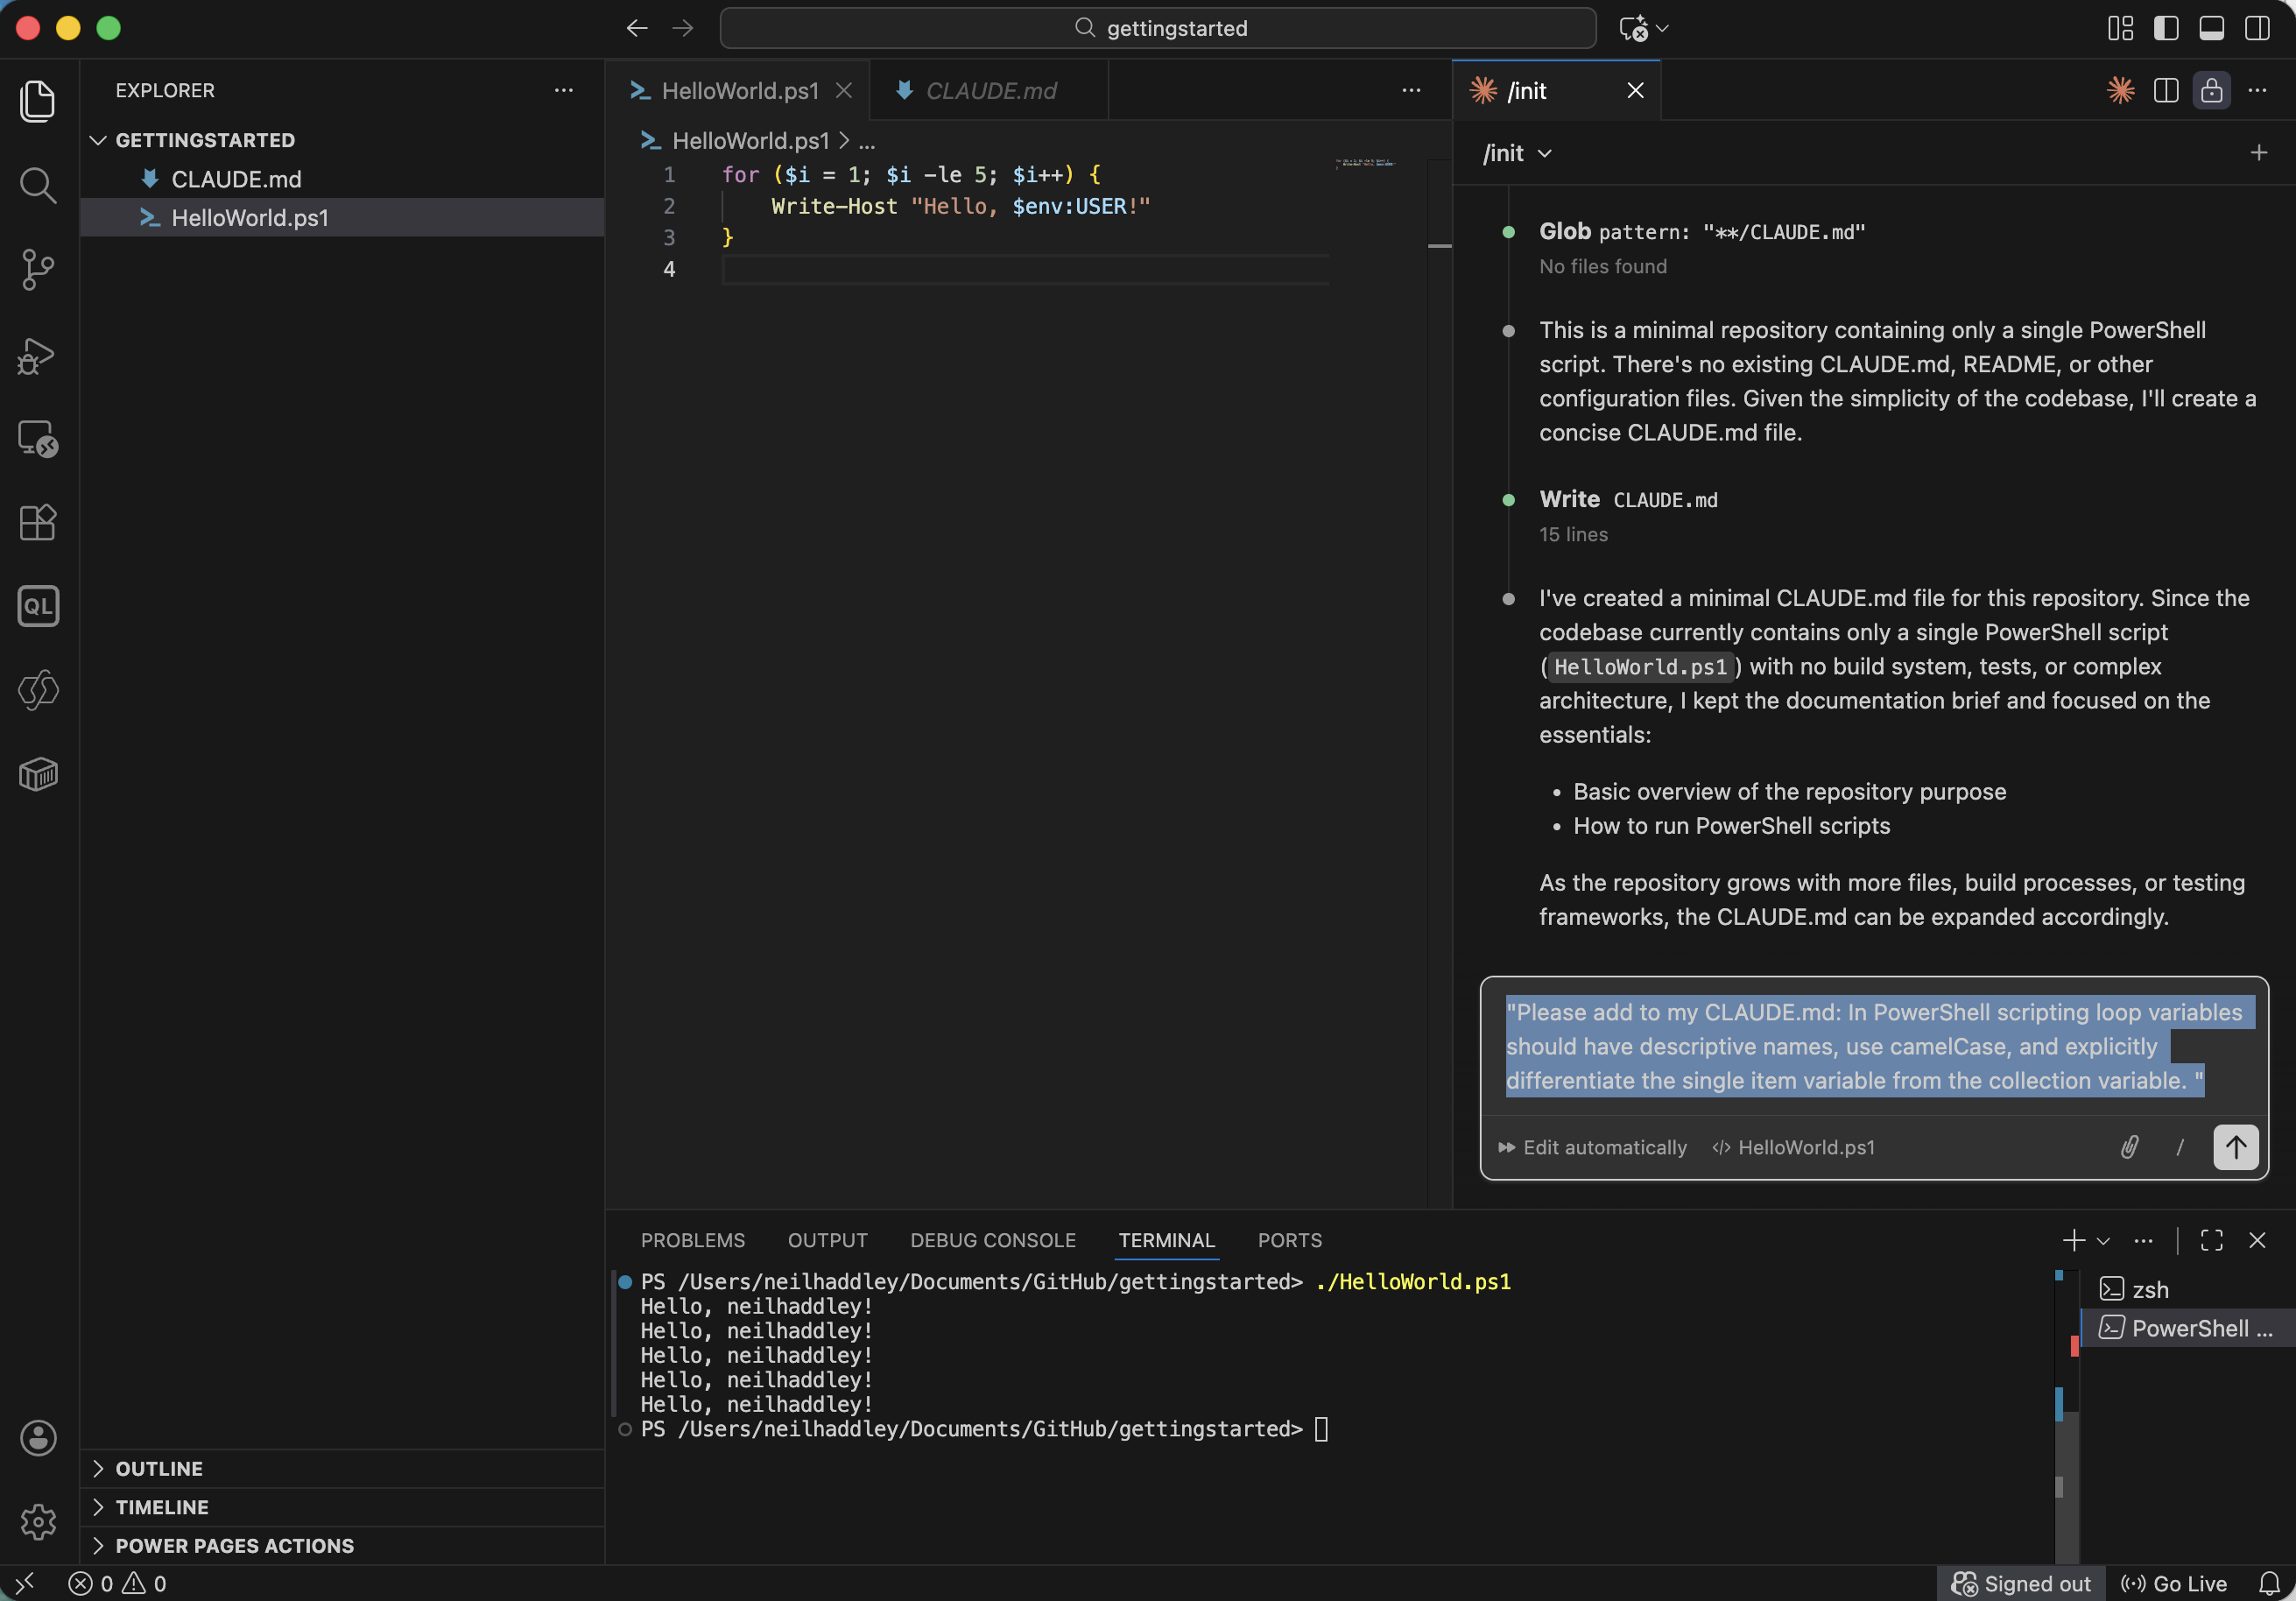Image resolution: width=2296 pixels, height=1601 pixels.
Task: Open the Extensions view
Action: pyautogui.click(x=38, y=522)
